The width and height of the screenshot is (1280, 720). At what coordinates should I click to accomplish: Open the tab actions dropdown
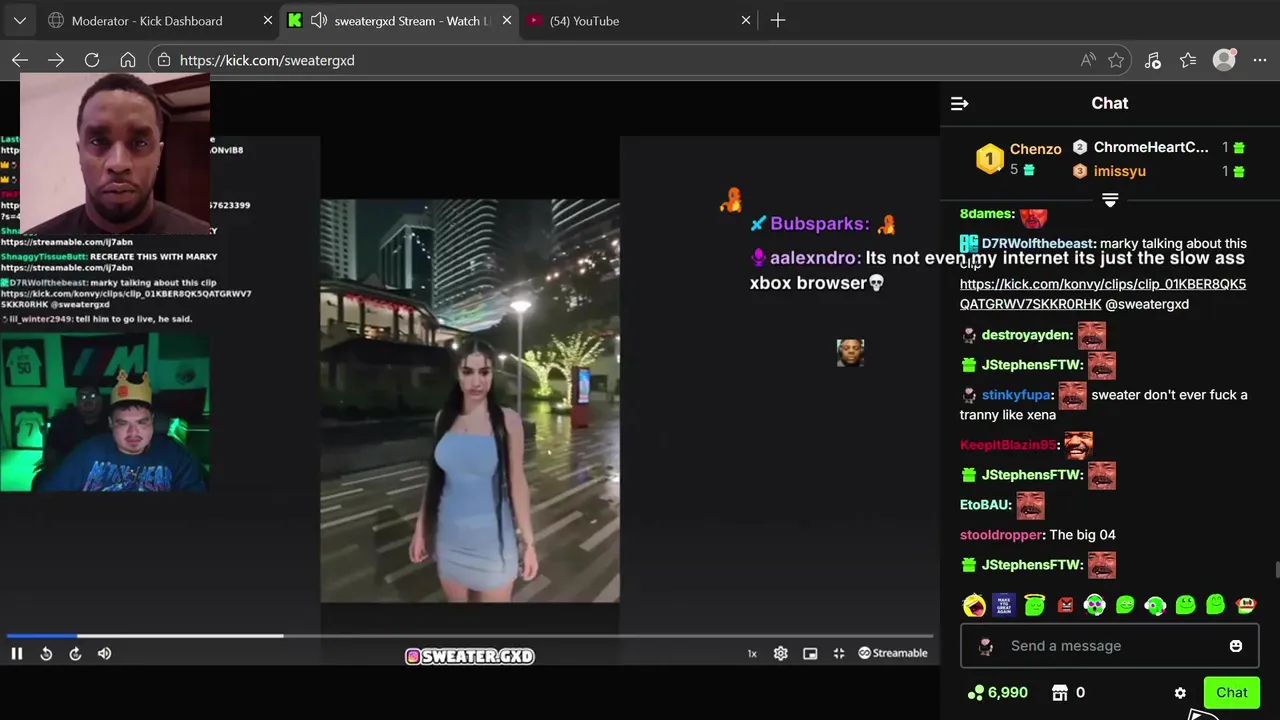19,20
